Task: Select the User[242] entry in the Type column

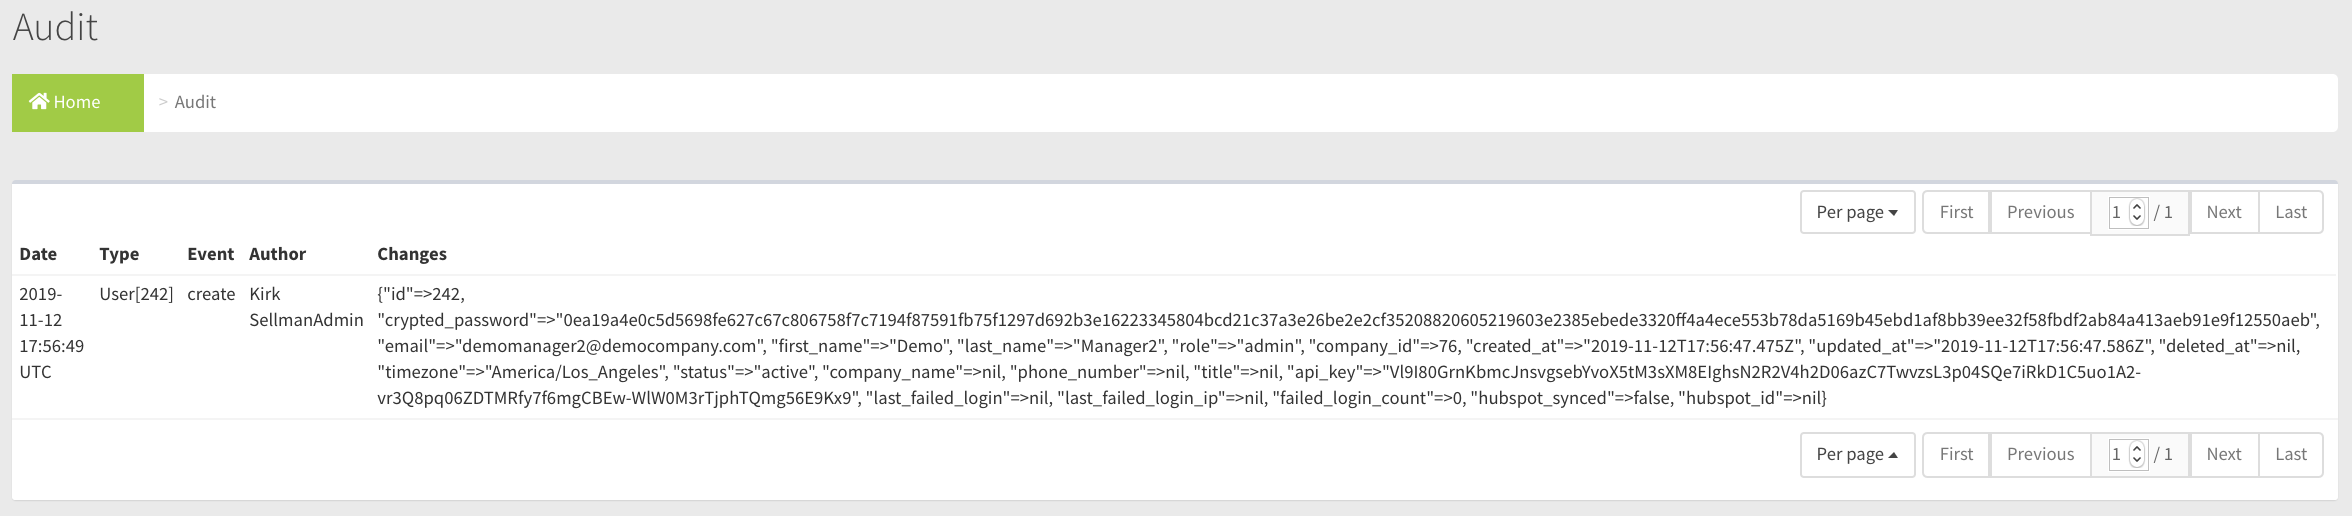Action: tap(136, 294)
